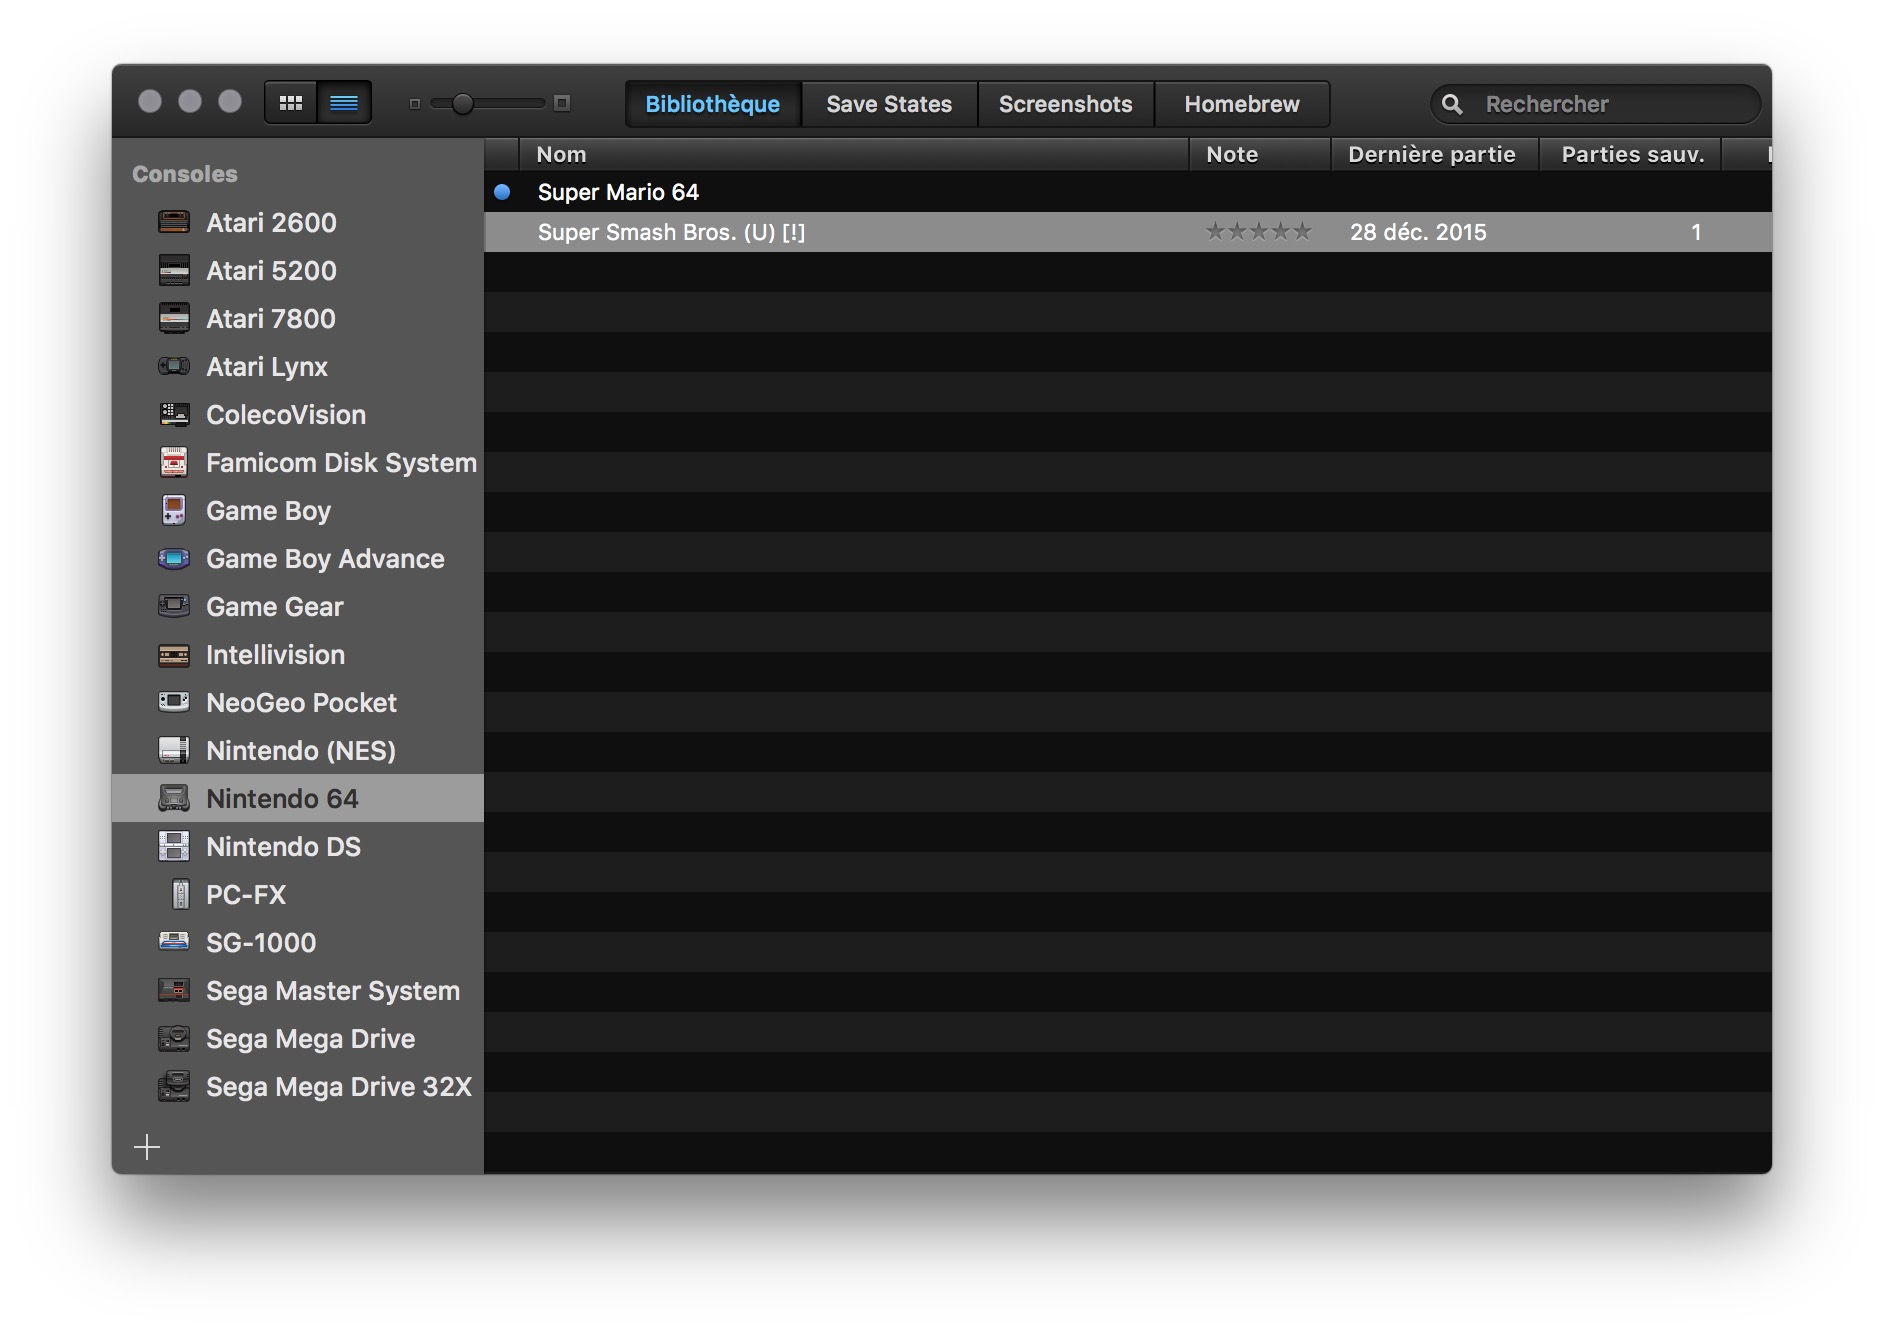Click the Rechercher search field

(x=1595, y=104)
